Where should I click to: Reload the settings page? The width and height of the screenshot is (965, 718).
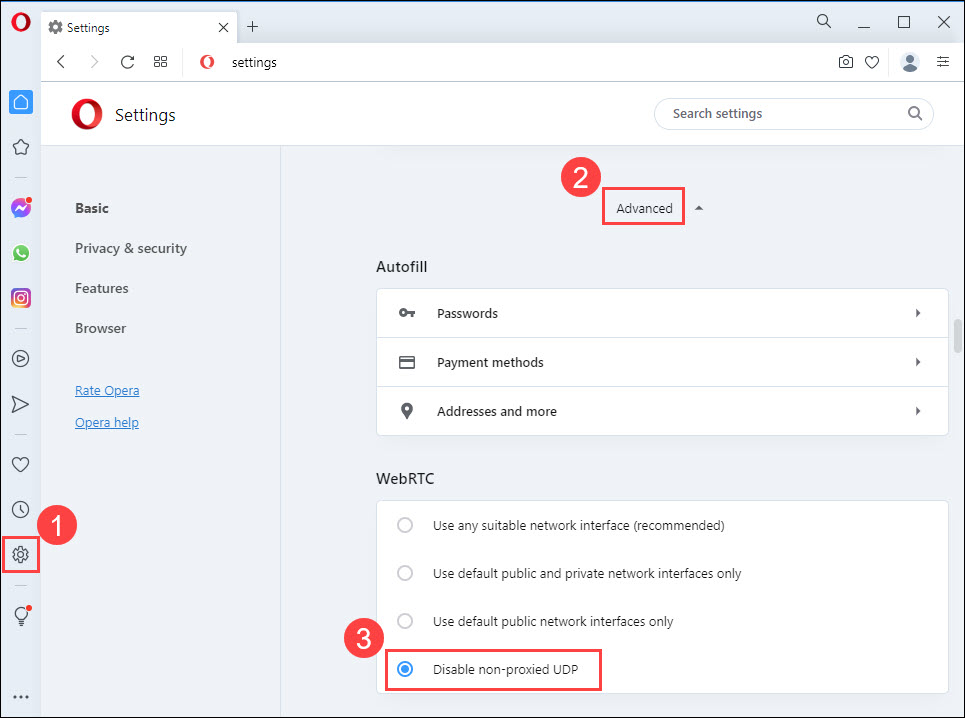[127, 62]
